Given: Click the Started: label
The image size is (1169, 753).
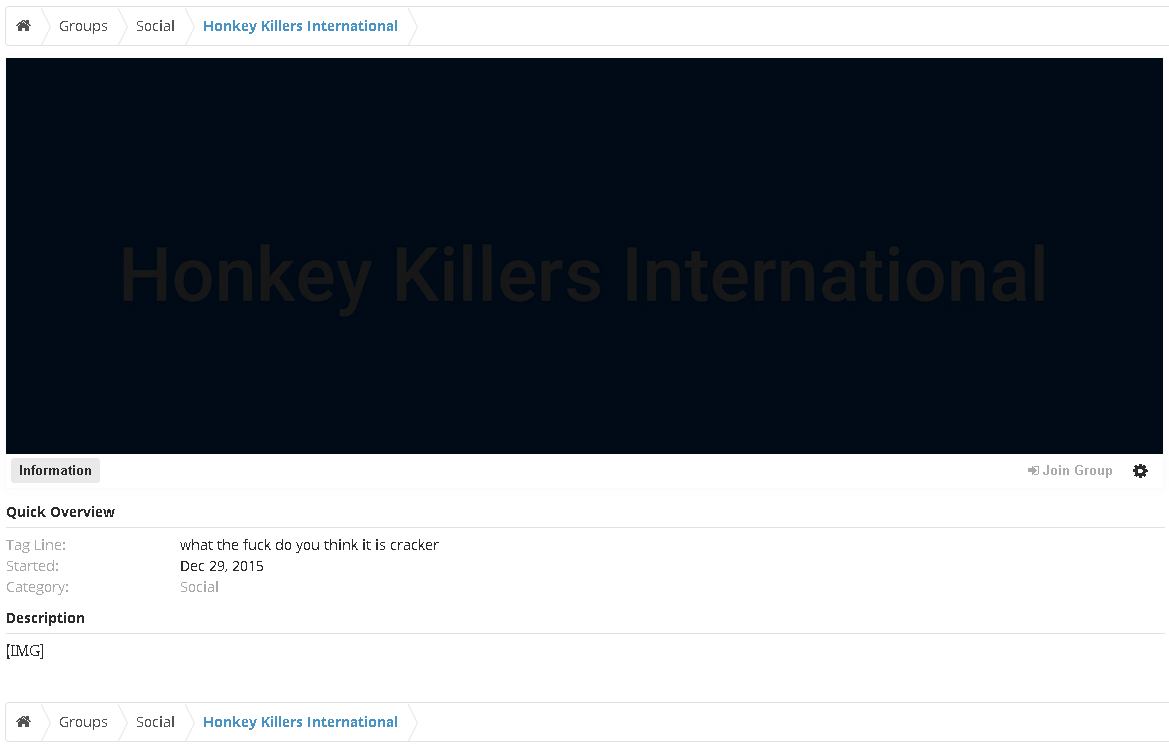Looking at the screenshot, I should click(32, 566).
